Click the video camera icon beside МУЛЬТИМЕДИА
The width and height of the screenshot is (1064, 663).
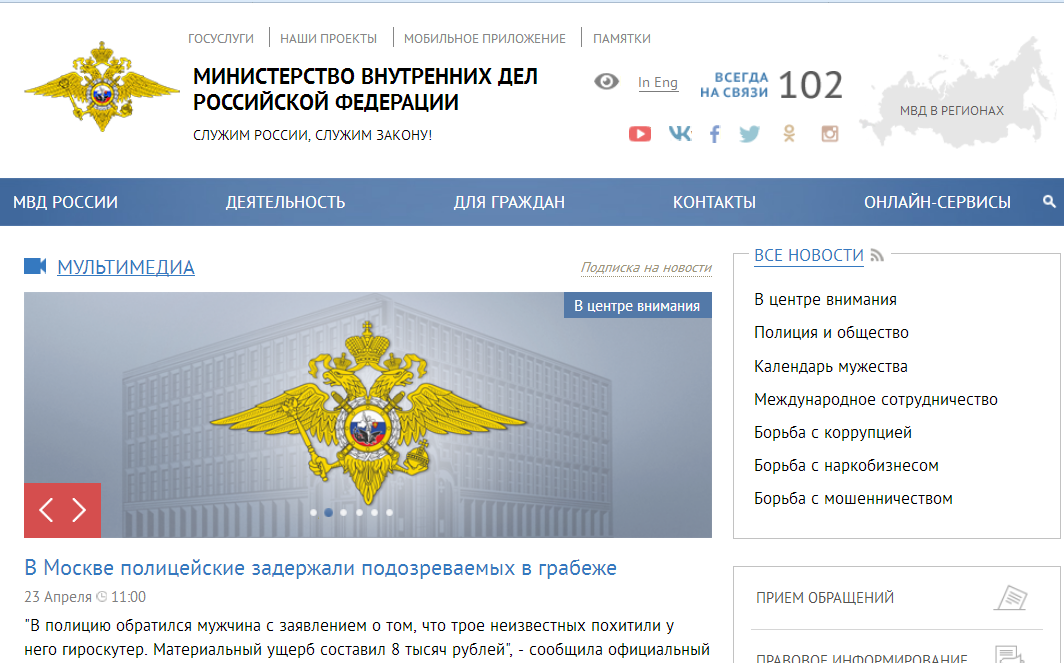[x=35, y=266]
